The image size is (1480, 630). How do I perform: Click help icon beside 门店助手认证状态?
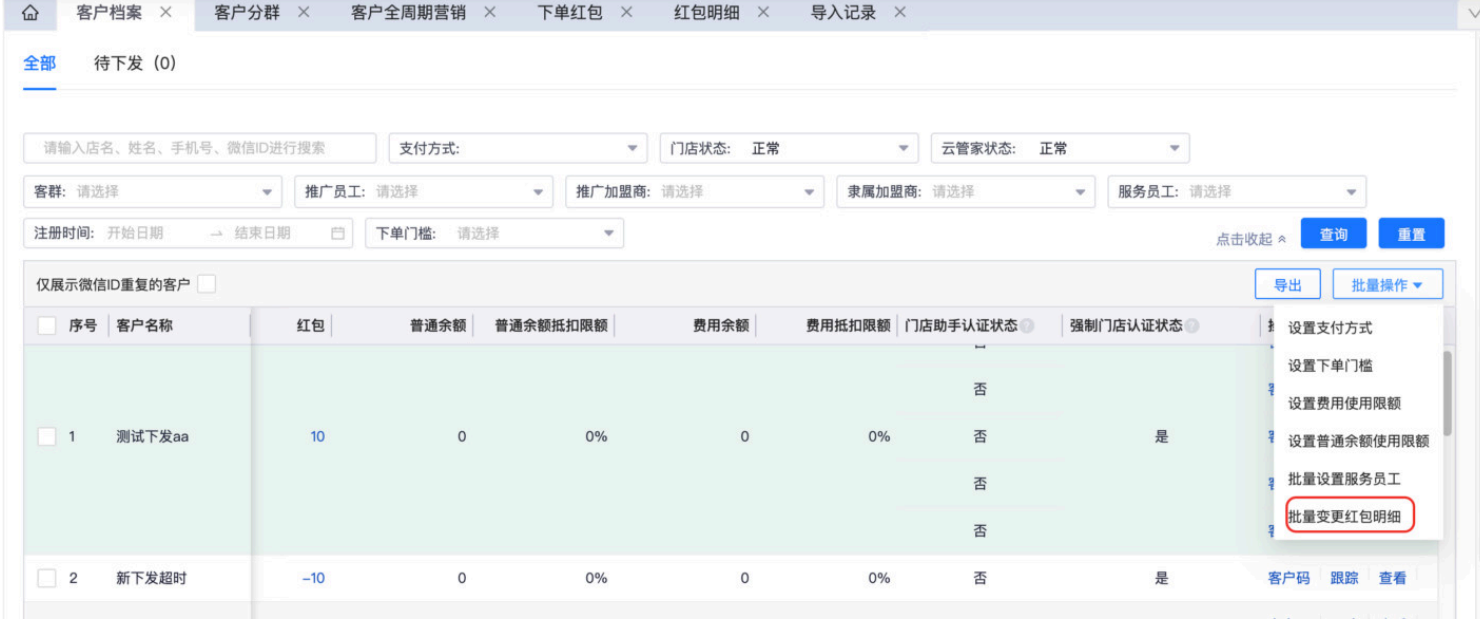(x=1027, y=326)
